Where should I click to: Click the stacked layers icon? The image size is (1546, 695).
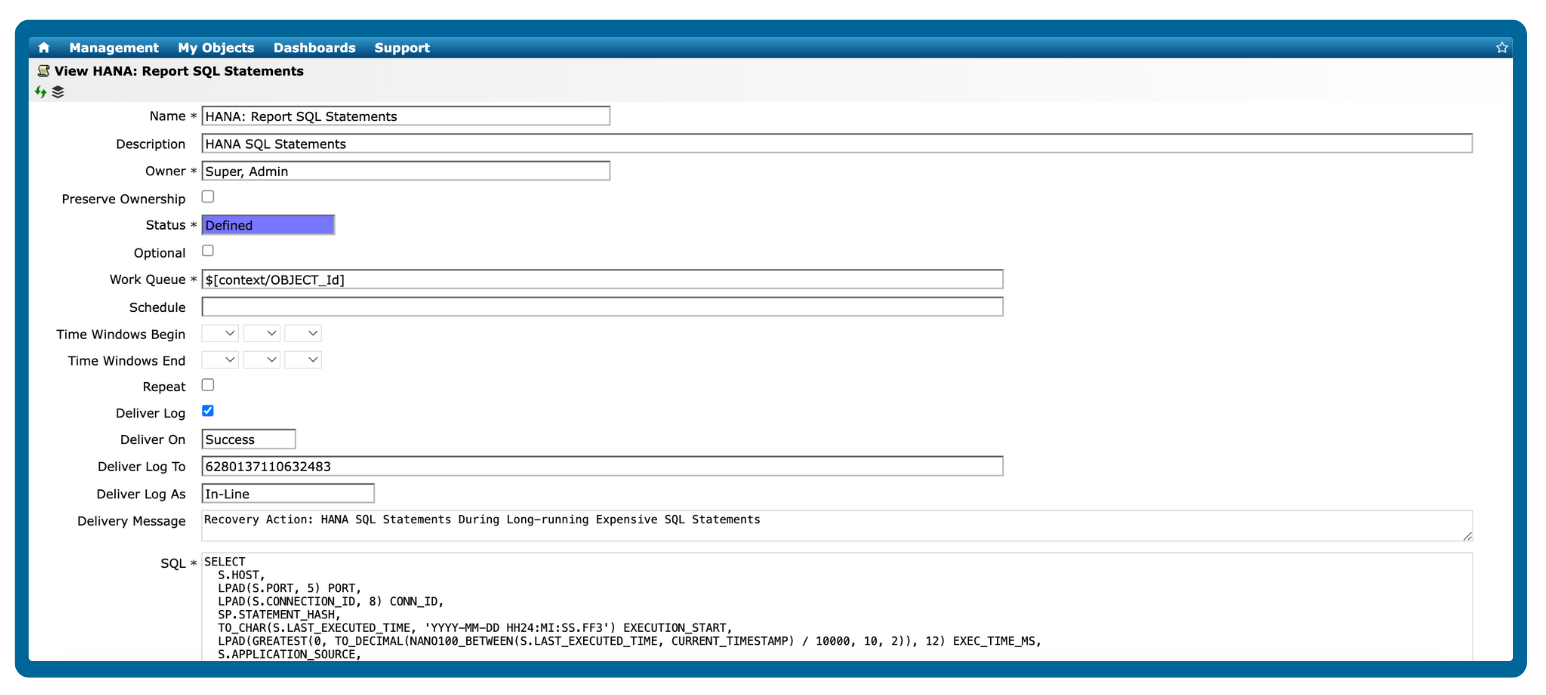point(58,92)
